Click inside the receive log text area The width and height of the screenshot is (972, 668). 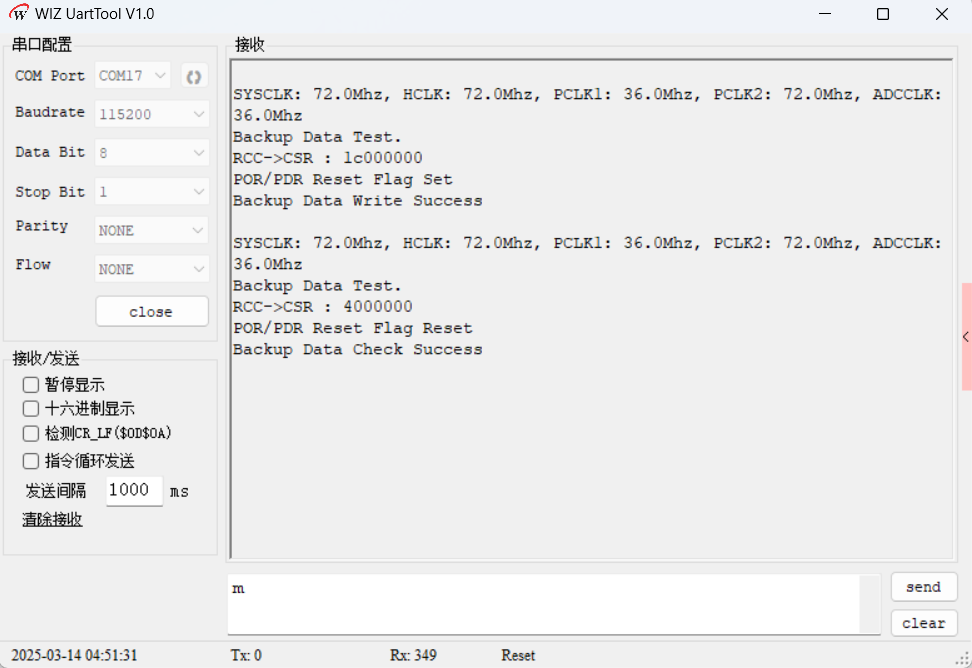point(590,450)
